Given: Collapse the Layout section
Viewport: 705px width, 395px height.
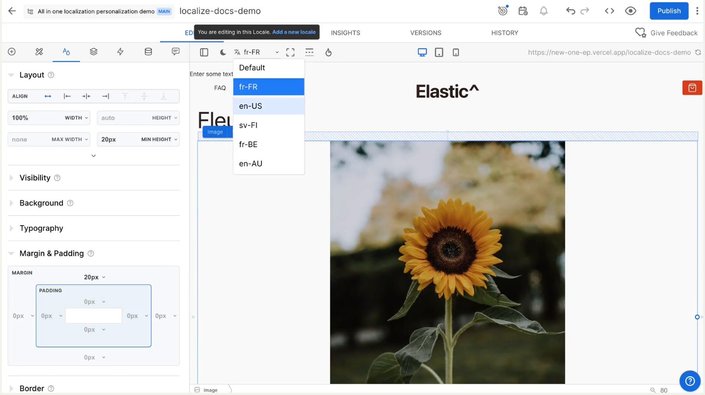Looking at the screenshot, I should pos(31,75).
